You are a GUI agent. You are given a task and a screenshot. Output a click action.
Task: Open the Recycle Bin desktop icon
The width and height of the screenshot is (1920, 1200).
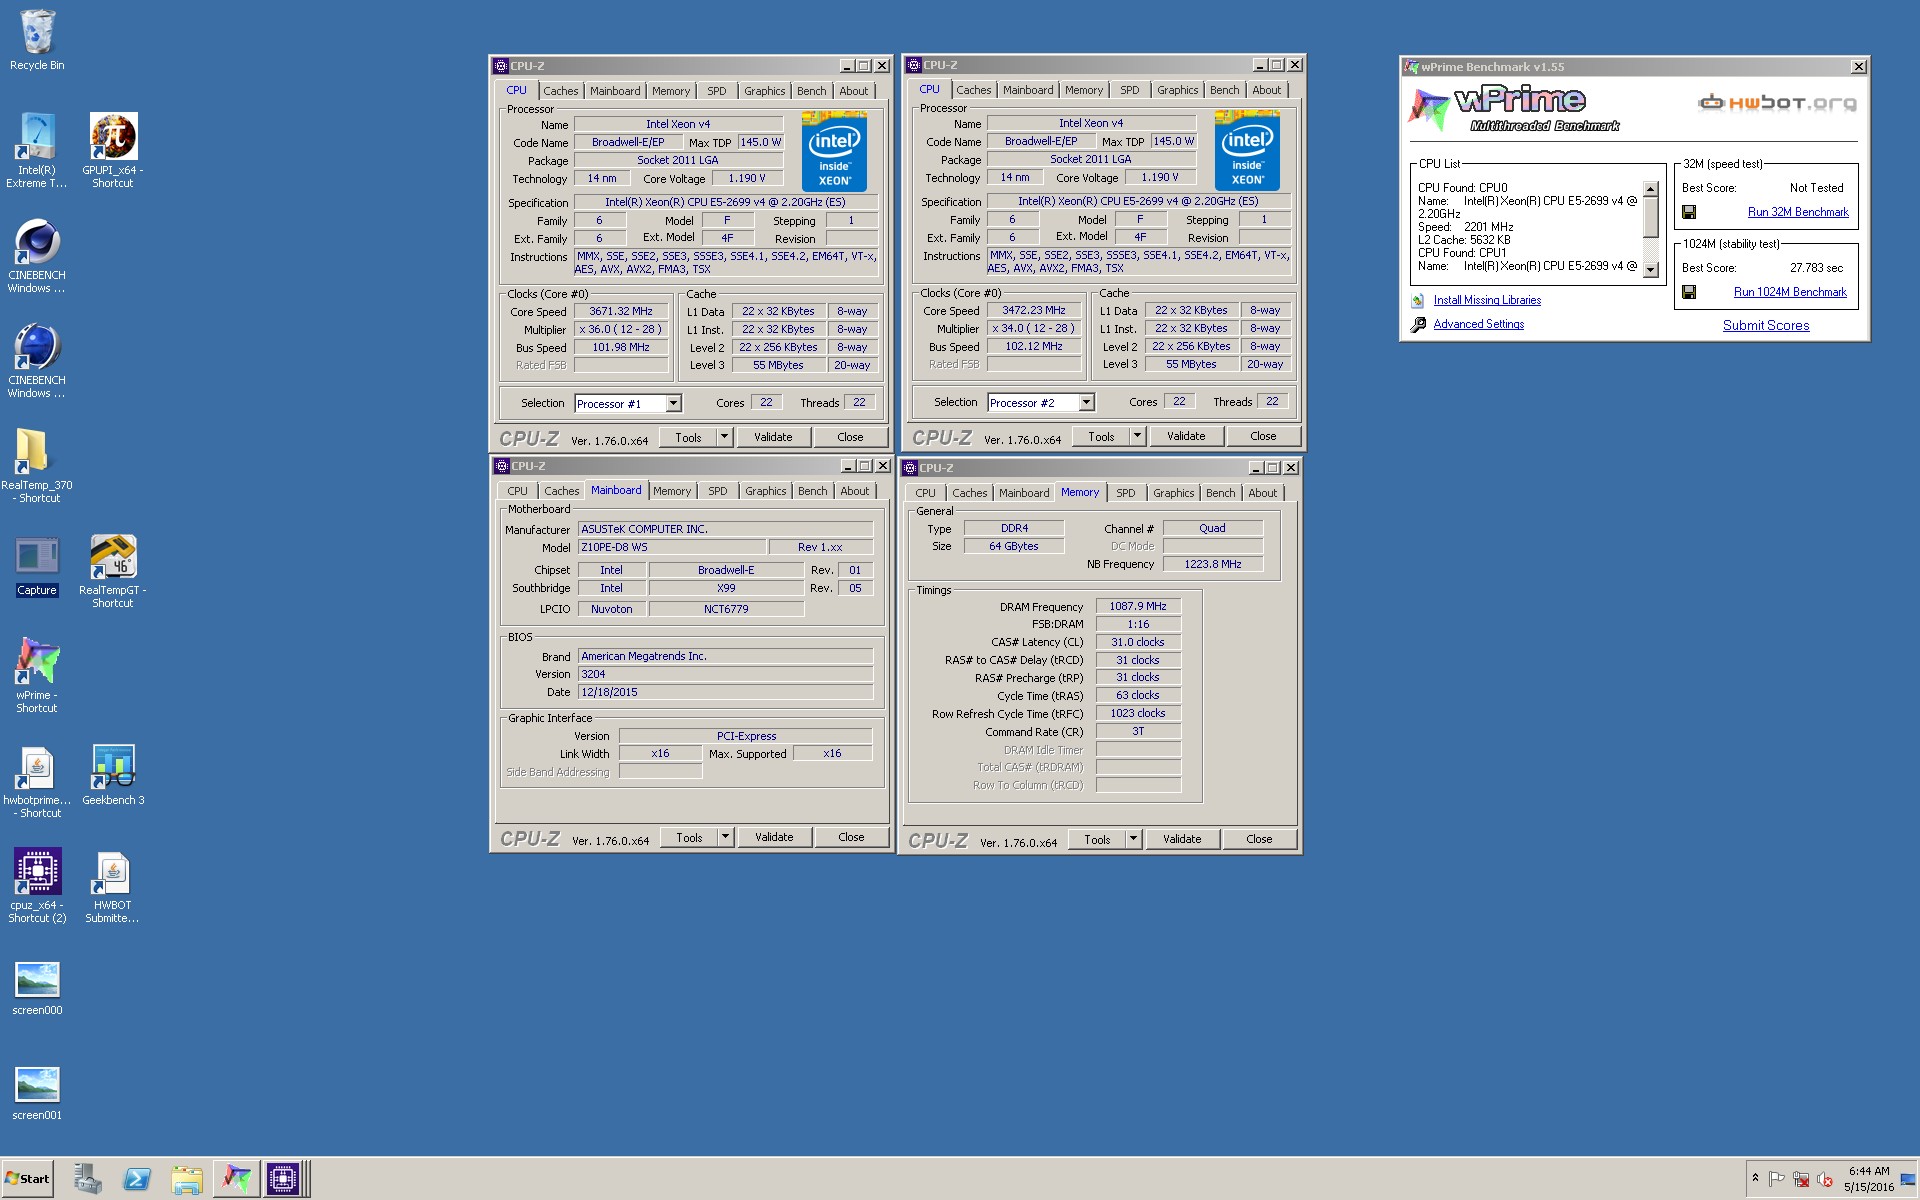click(x=37, y=40)
